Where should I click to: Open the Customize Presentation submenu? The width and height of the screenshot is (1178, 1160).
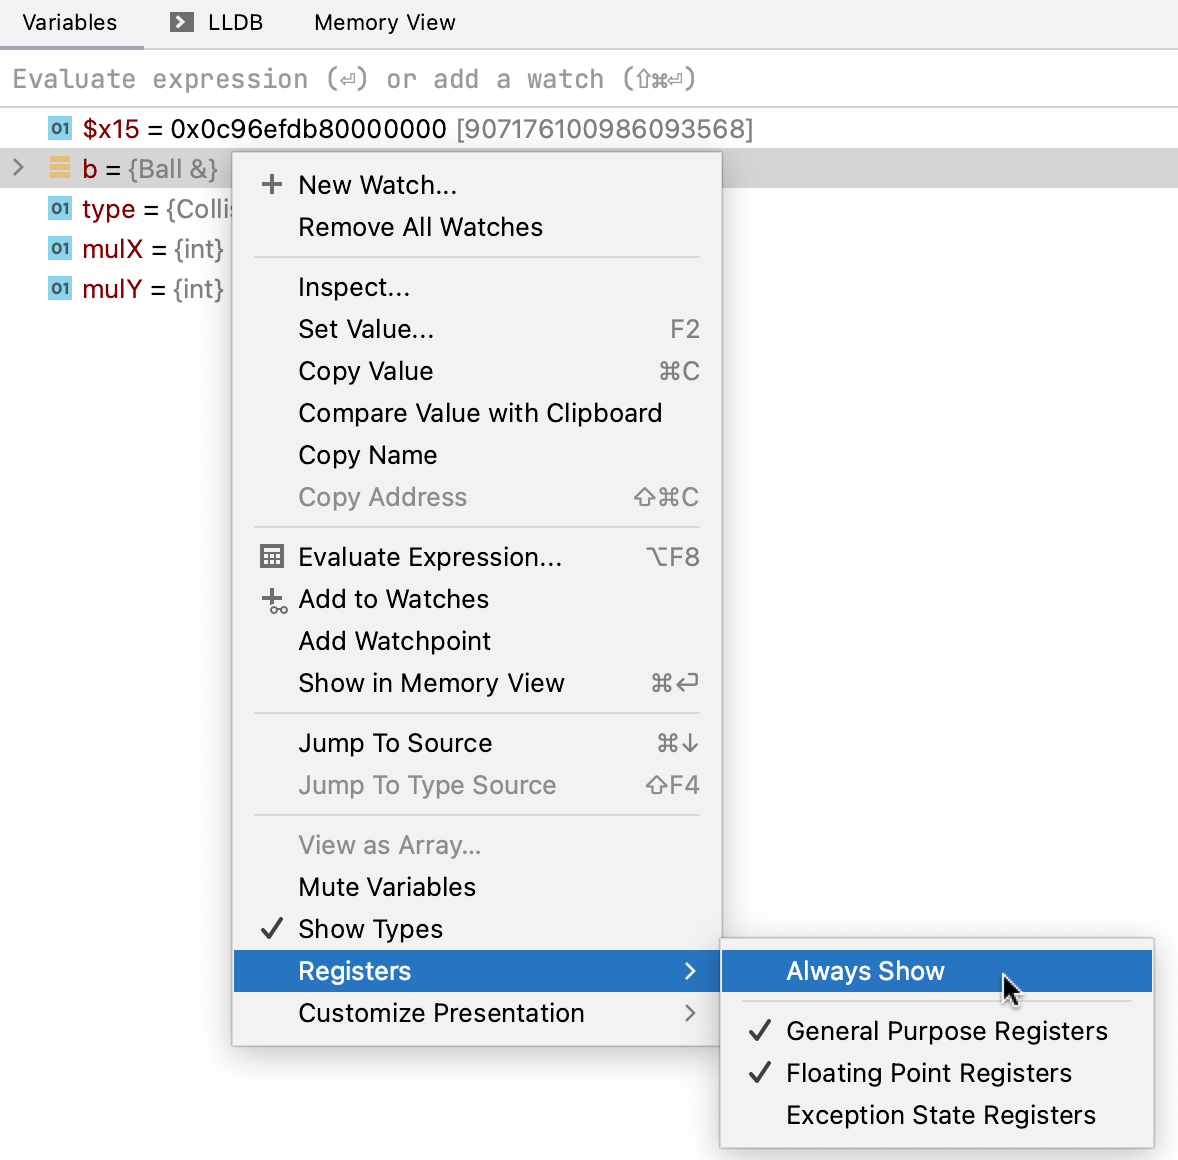(441, 1013)
